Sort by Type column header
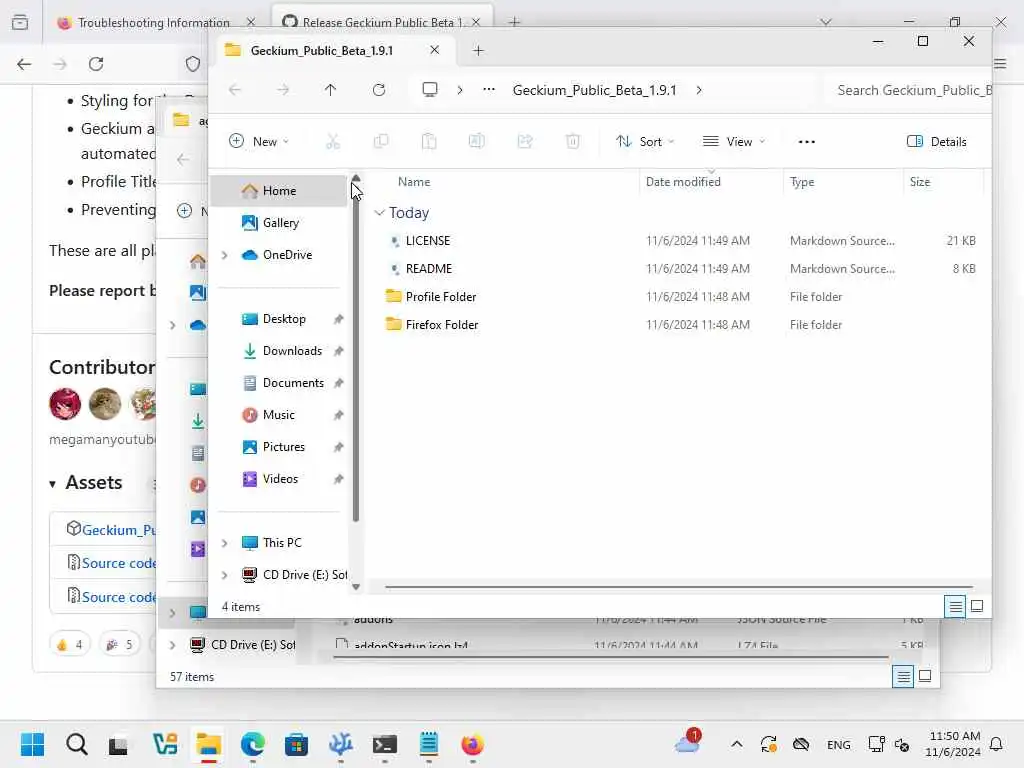Image resolution: width=1024 pixels, height=768 pixels. [x=802, y=182]
